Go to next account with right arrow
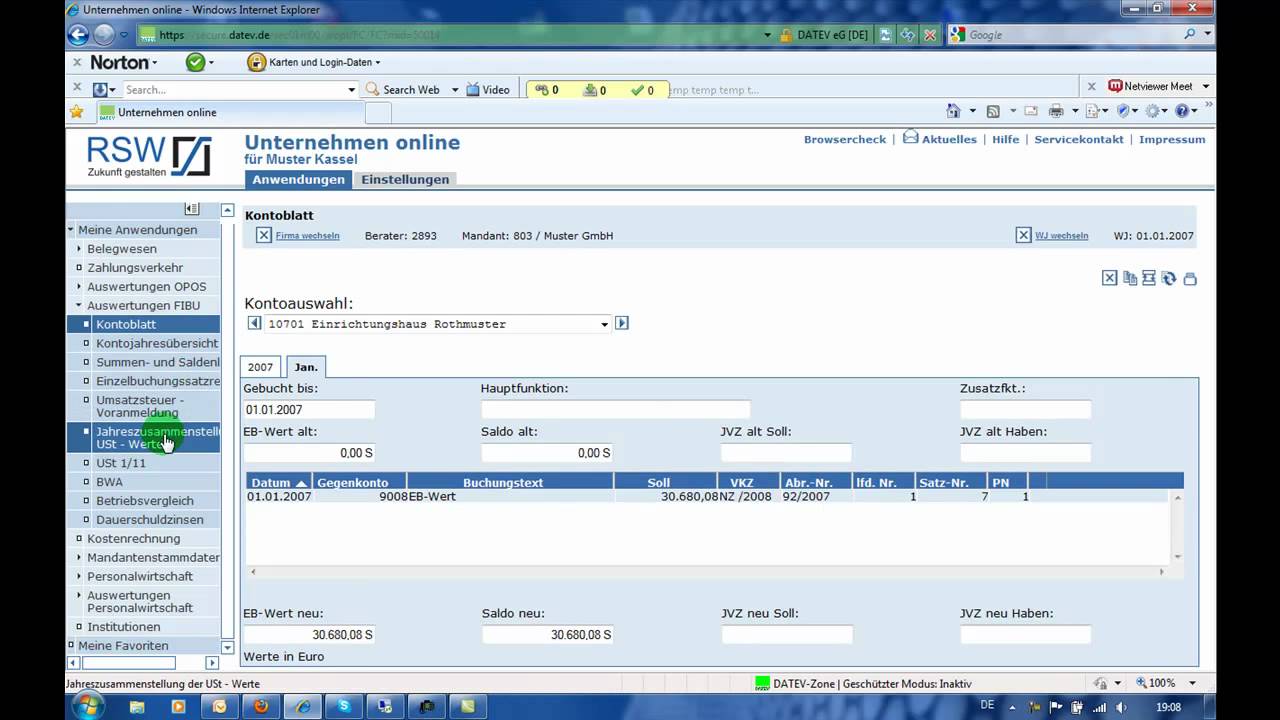 click(622, 323)
